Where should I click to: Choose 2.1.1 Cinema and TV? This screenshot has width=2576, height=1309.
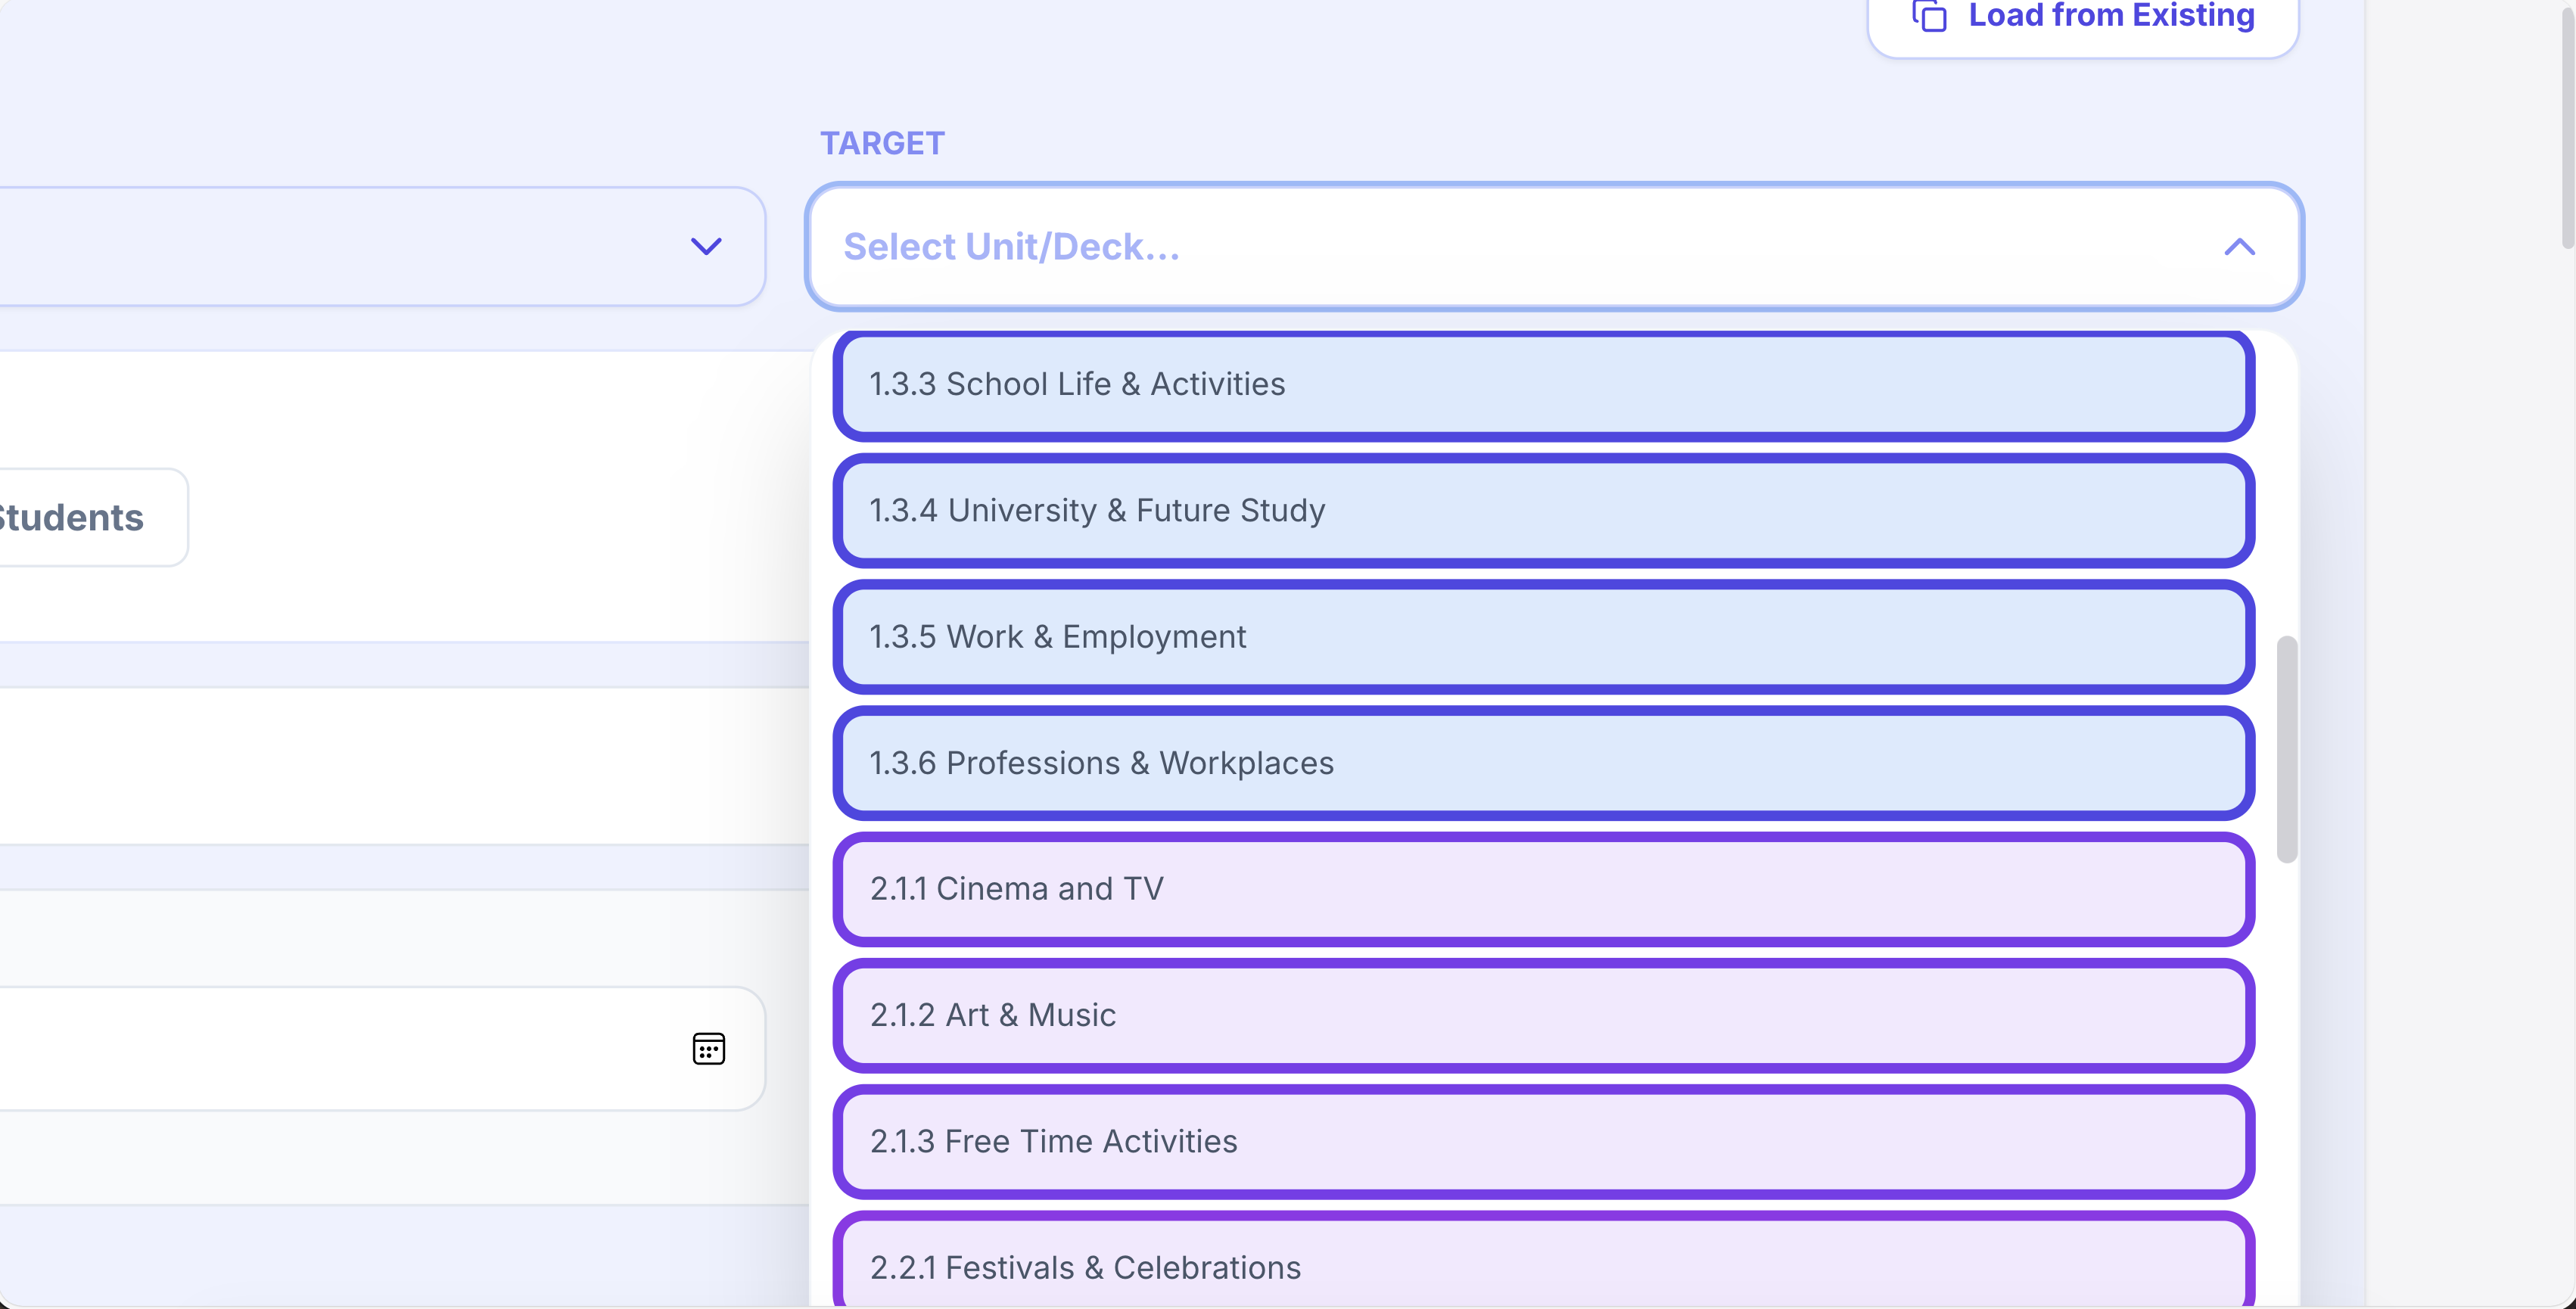[1543, 889]
